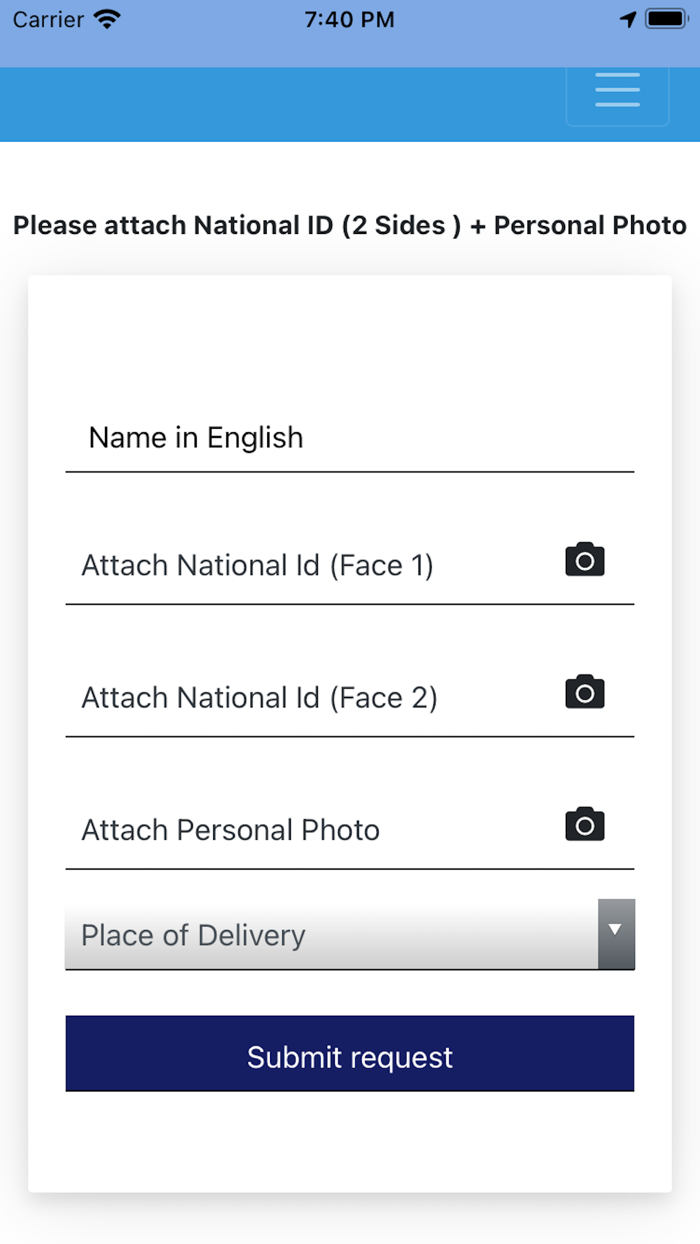Viewport: 700px width, 1244px height.
Task: Open the Place of Delivery dropdown
Action: click(330, 935)
